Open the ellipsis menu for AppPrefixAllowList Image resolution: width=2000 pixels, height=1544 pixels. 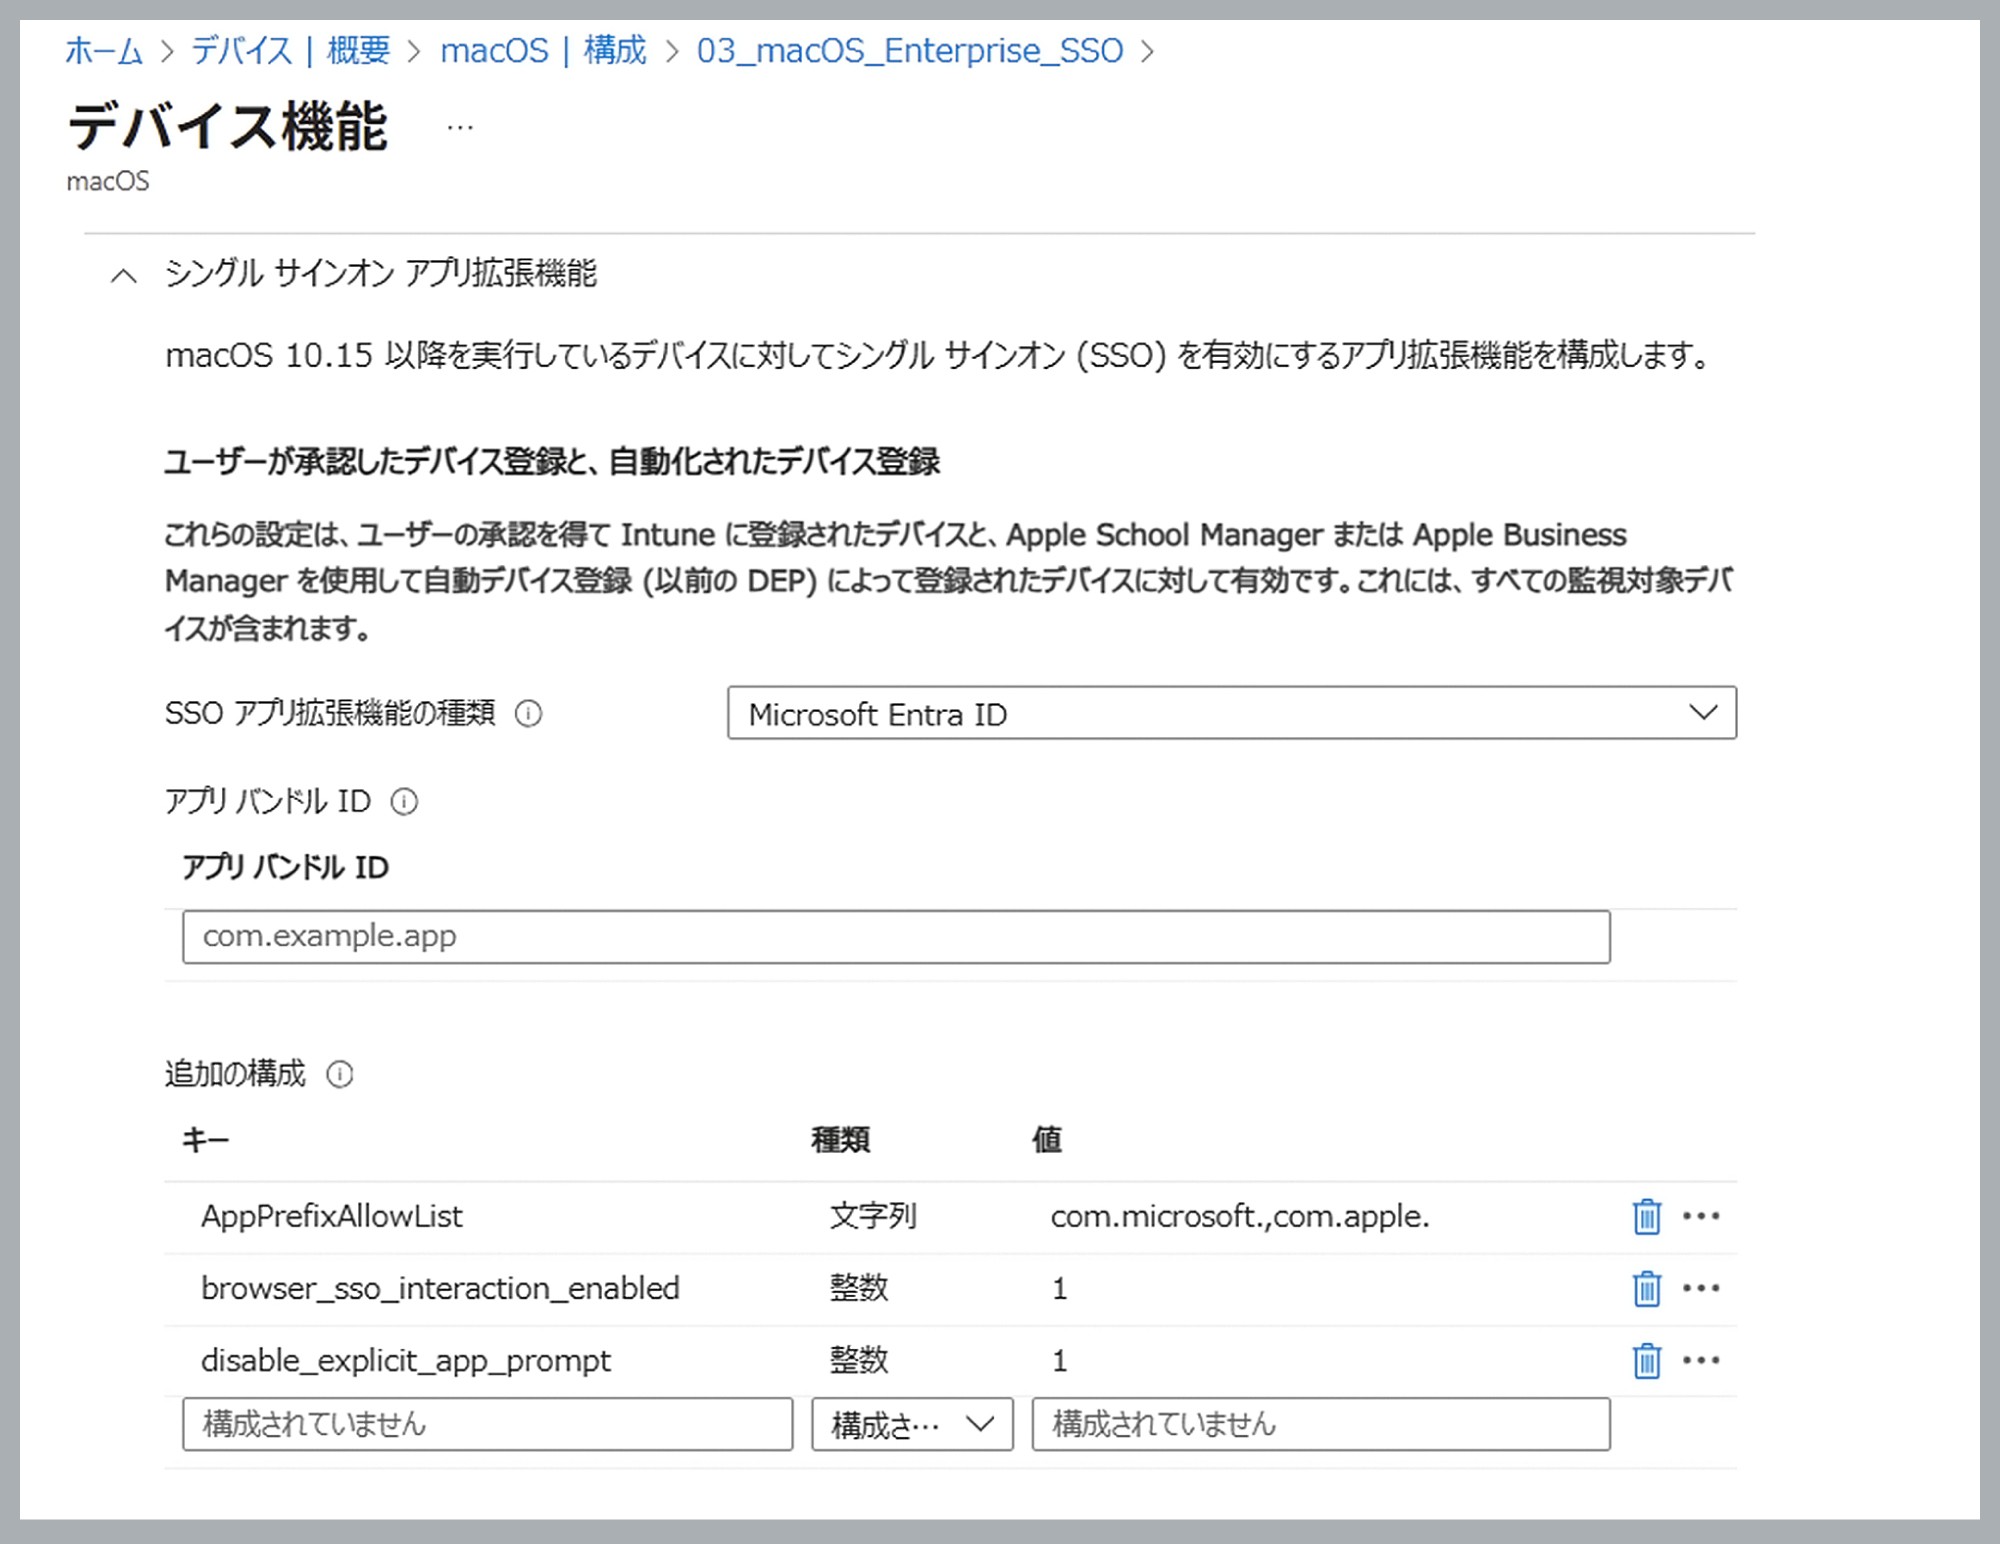(1702, 1216)
